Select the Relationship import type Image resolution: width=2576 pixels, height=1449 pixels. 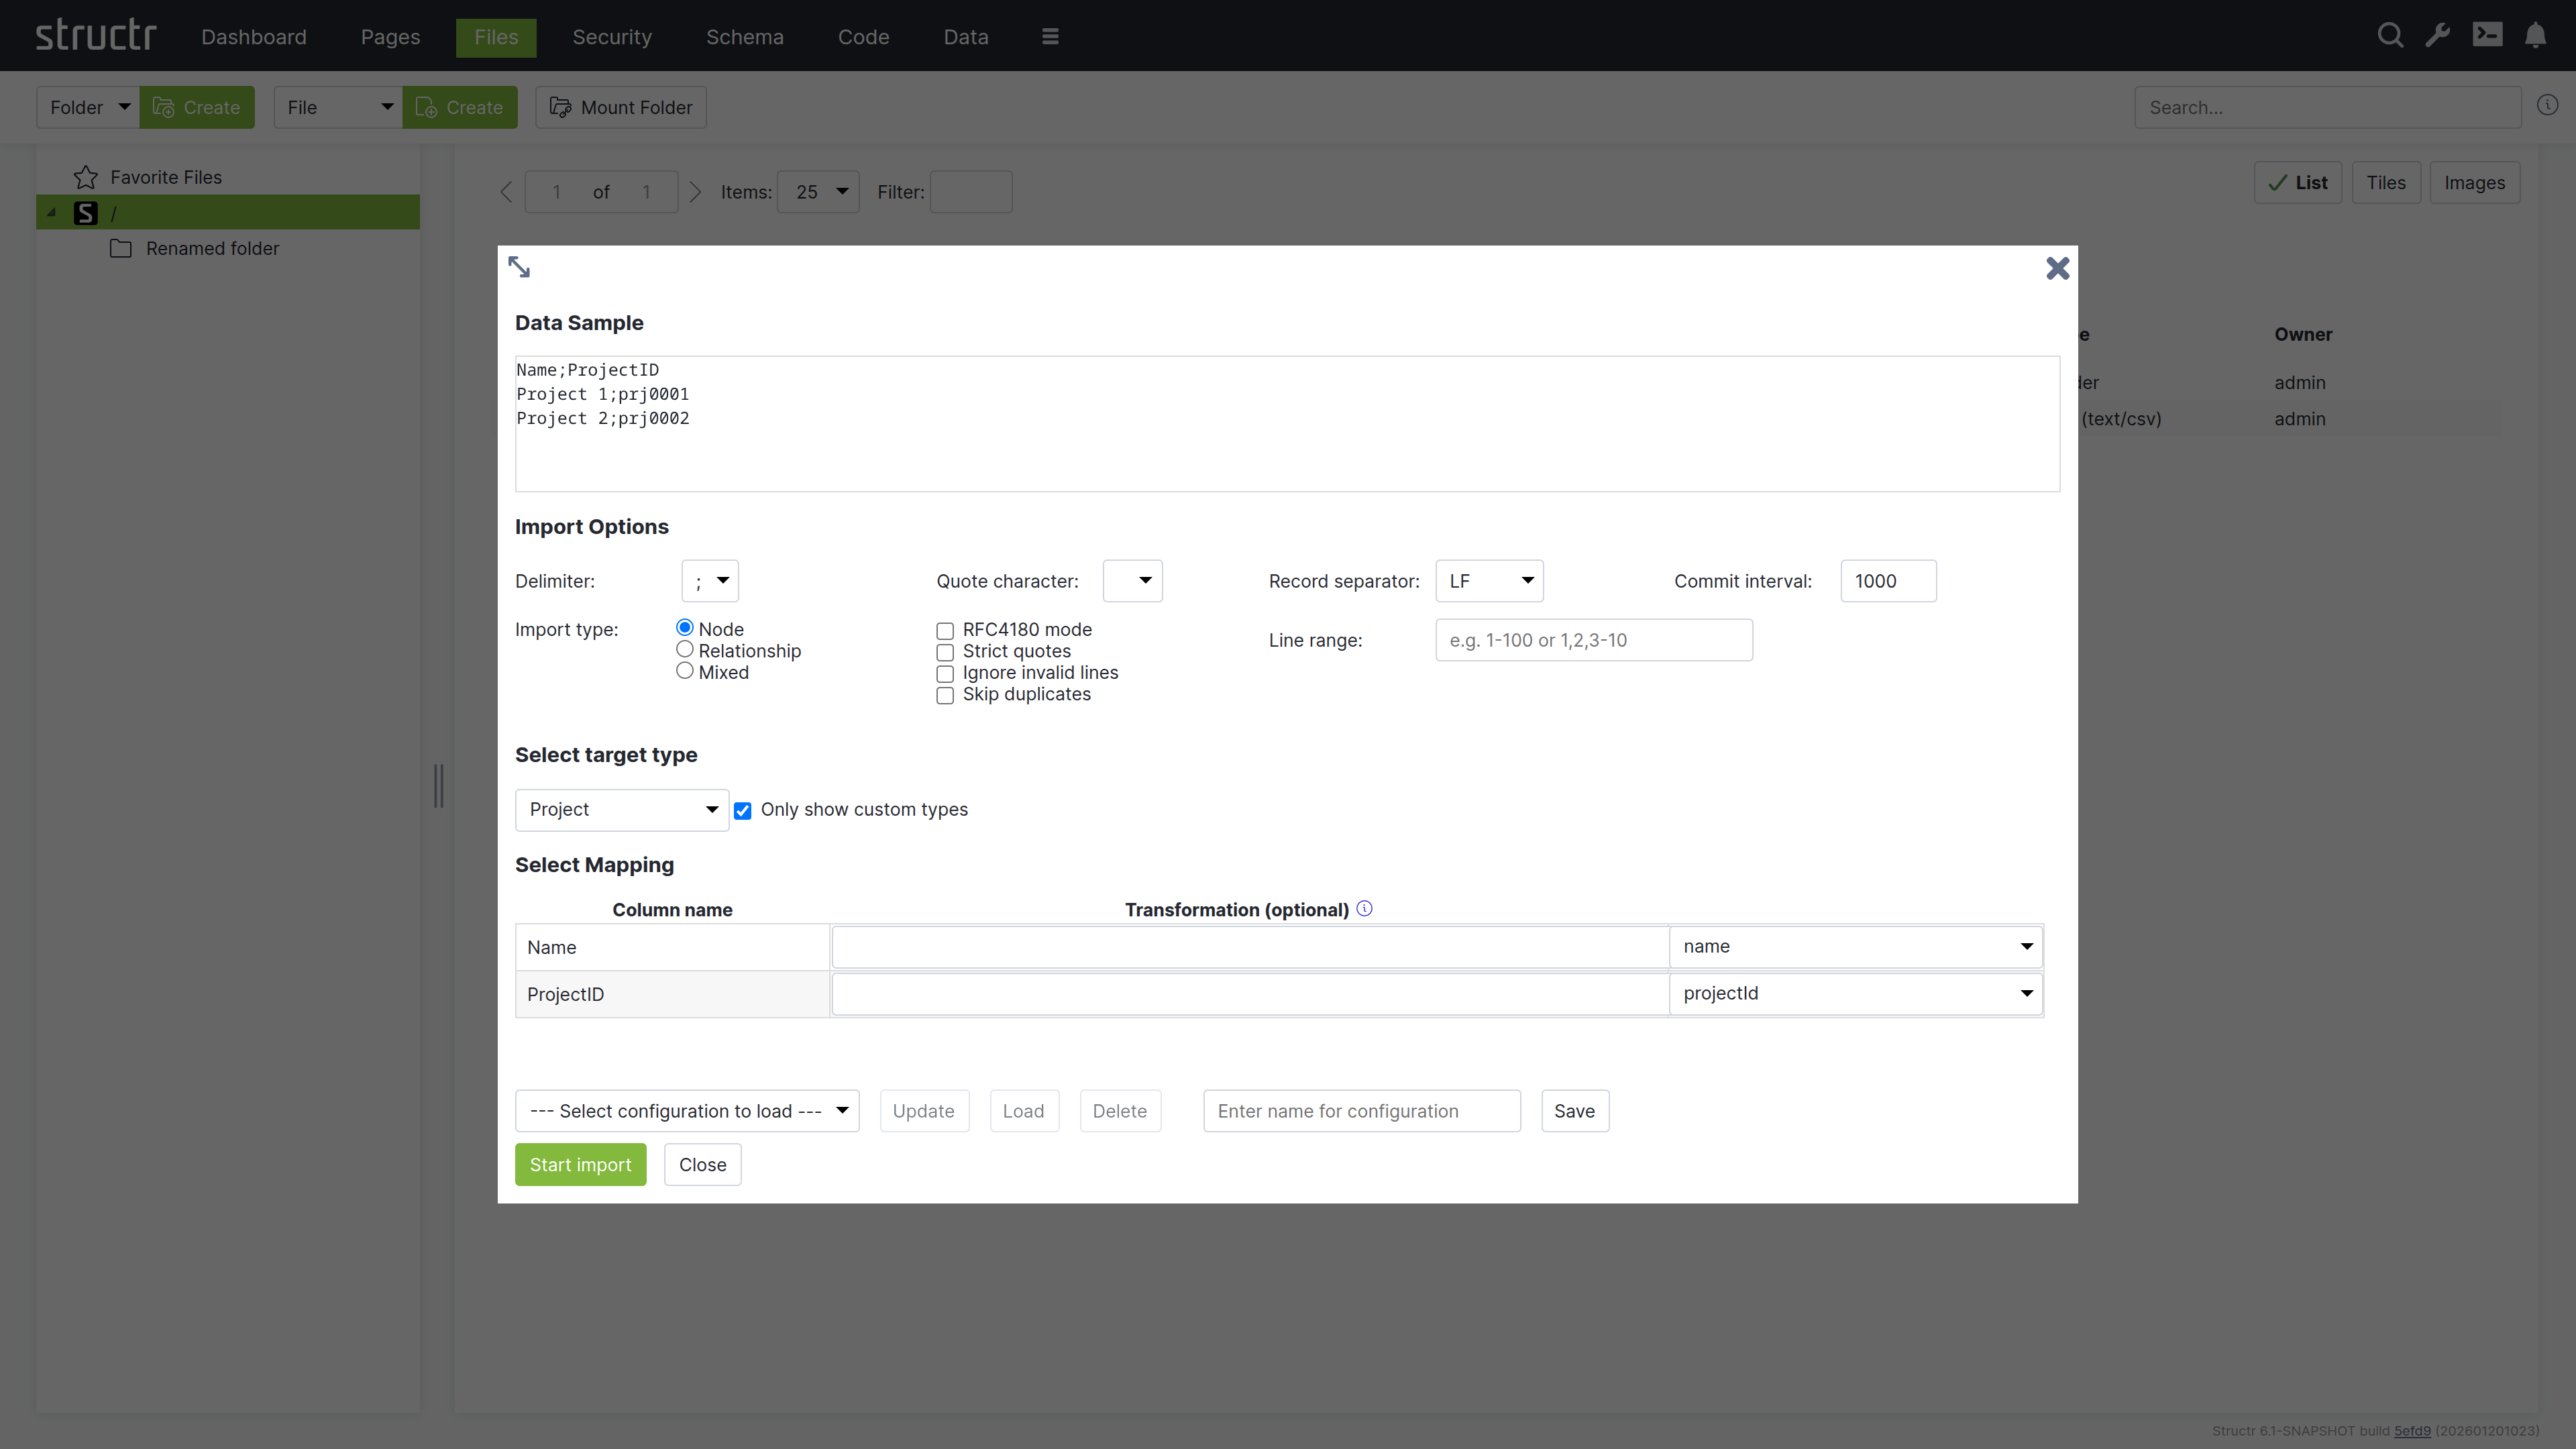tap(685, 649)
